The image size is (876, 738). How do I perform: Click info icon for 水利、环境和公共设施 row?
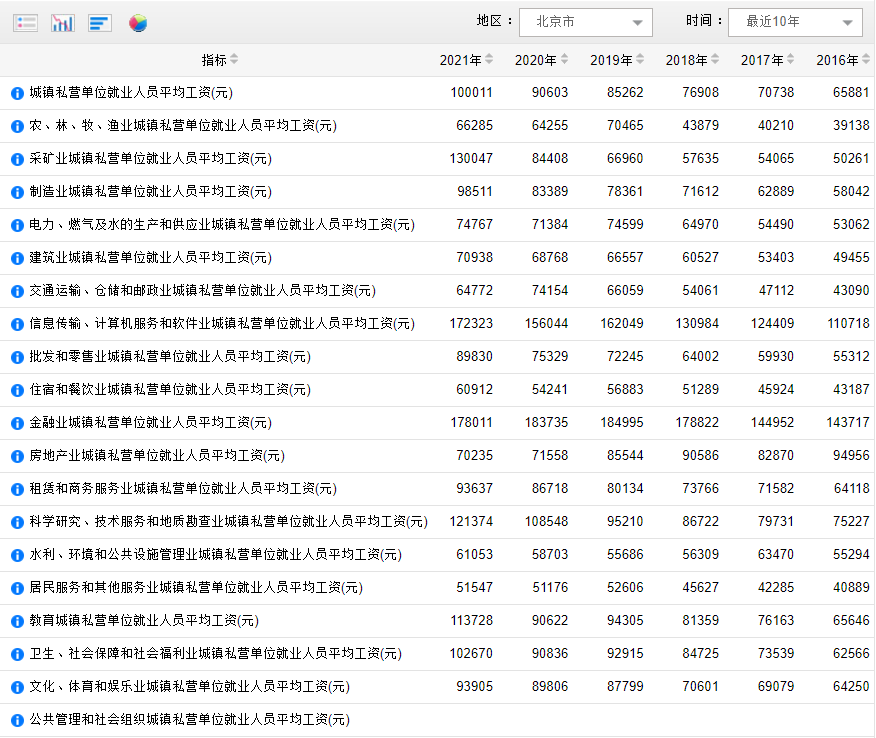click(17, 555)
